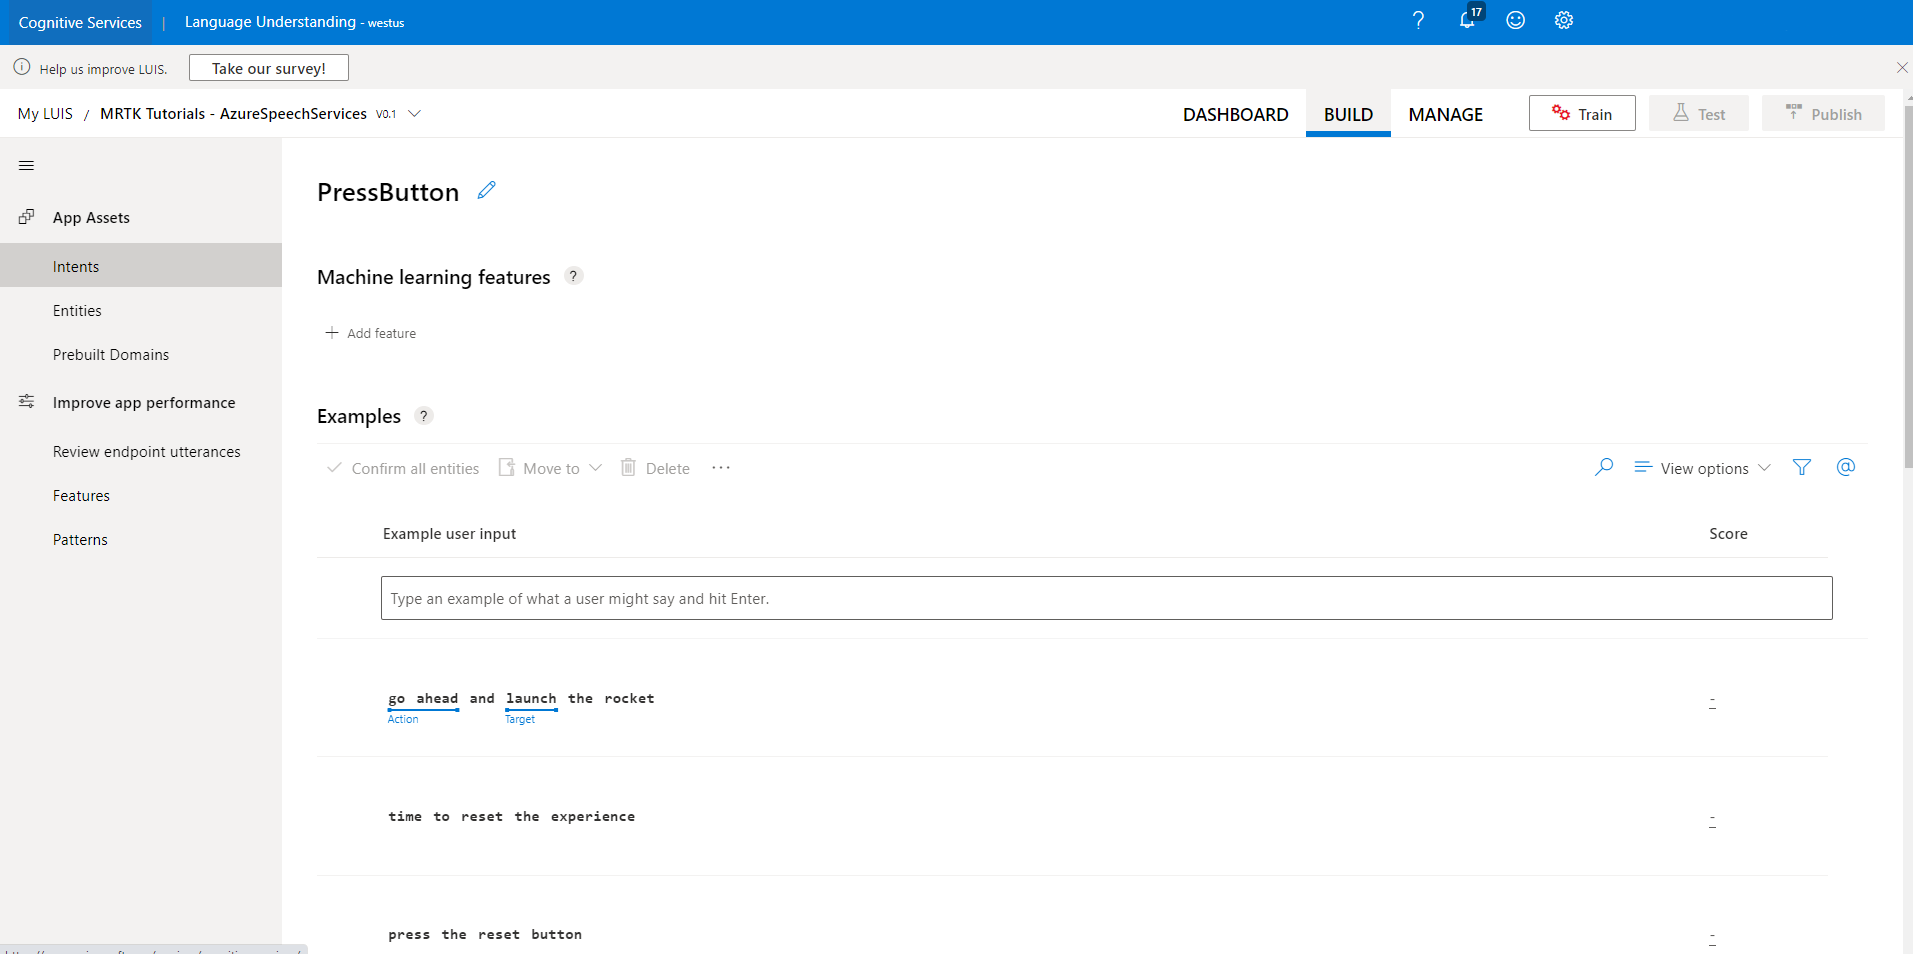
Task: Click the Confirm all entities label
Action: [415, 468]
